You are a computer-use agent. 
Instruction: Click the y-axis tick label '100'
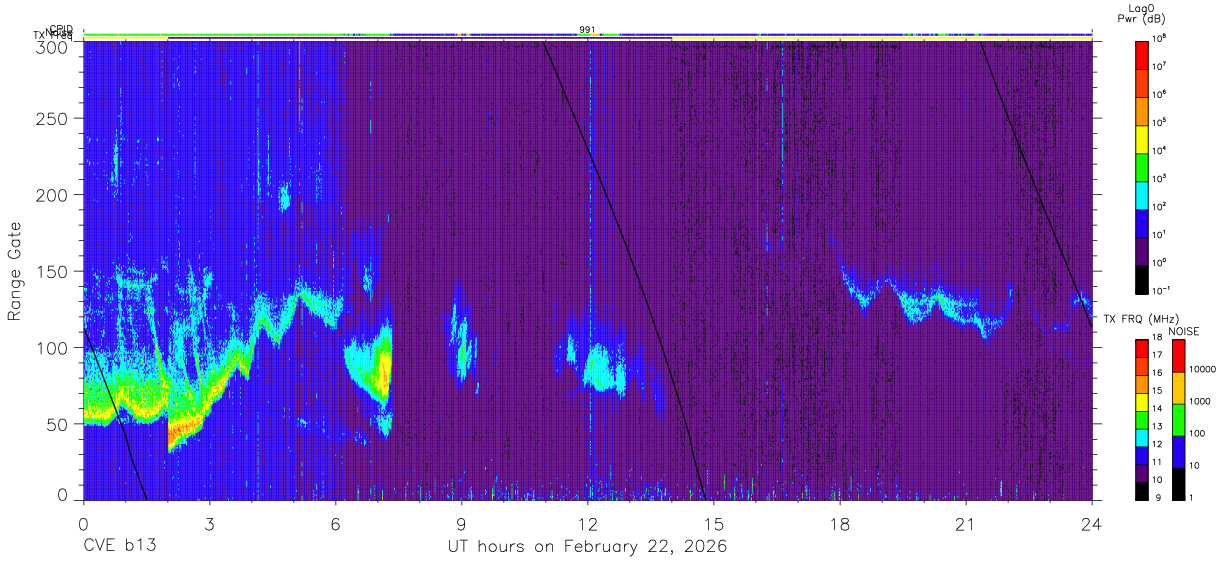(53, 347)
